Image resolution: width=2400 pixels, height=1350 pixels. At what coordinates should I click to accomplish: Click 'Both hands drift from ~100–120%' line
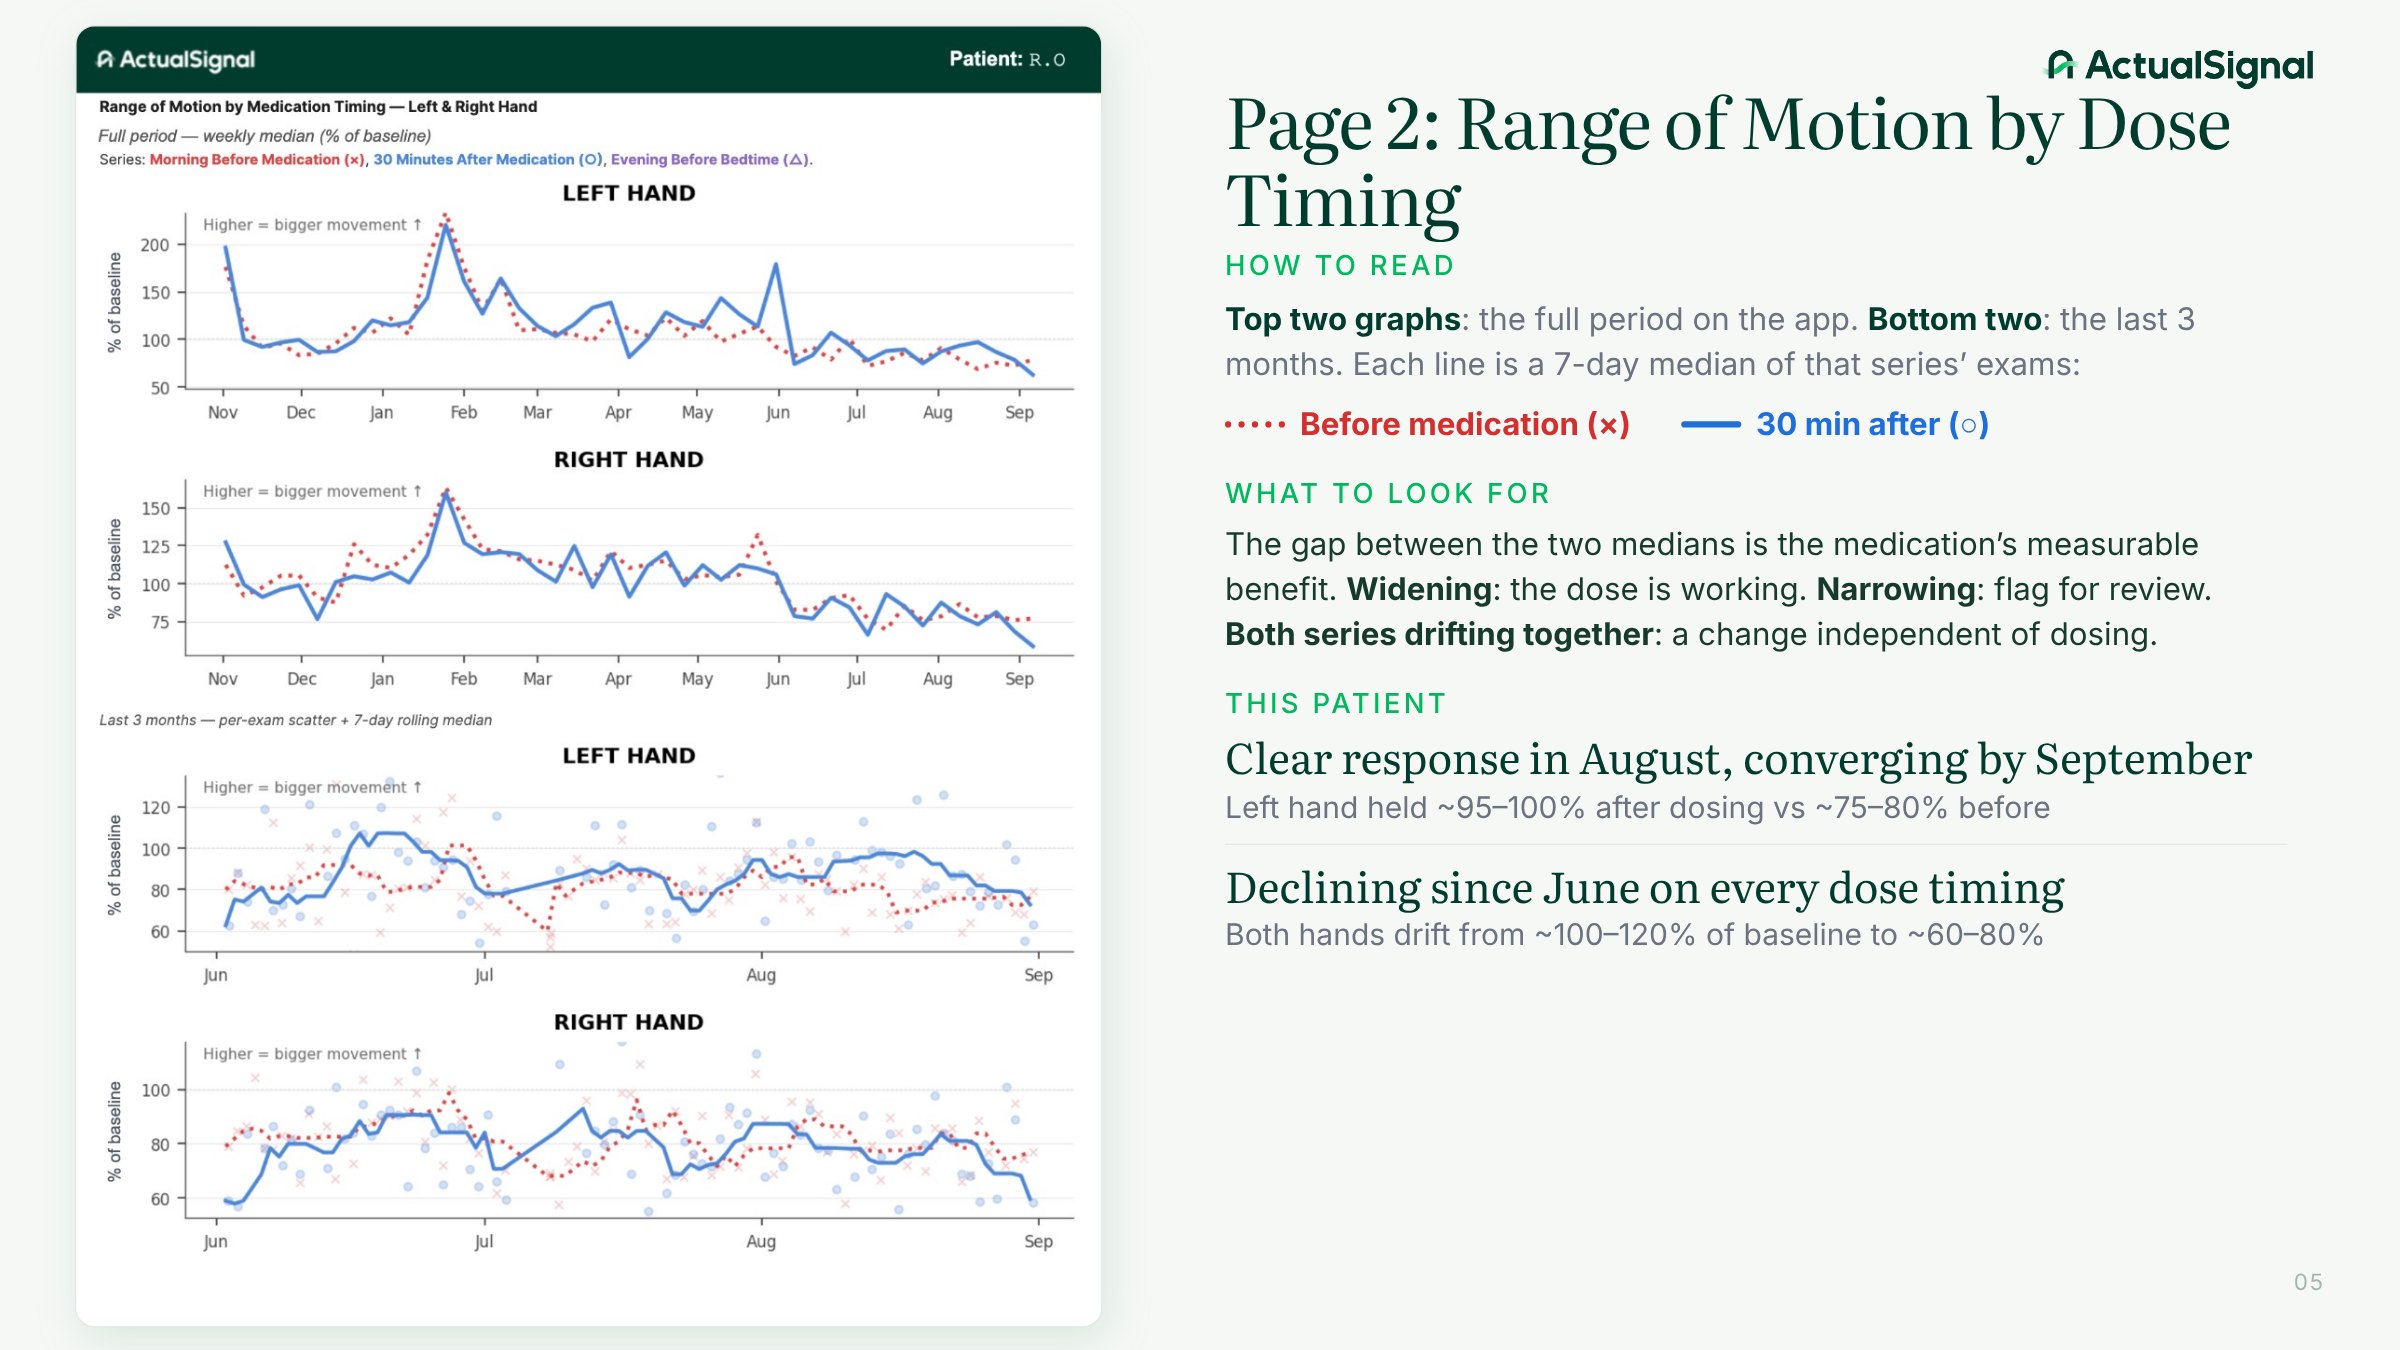[x=1634, y=935]
